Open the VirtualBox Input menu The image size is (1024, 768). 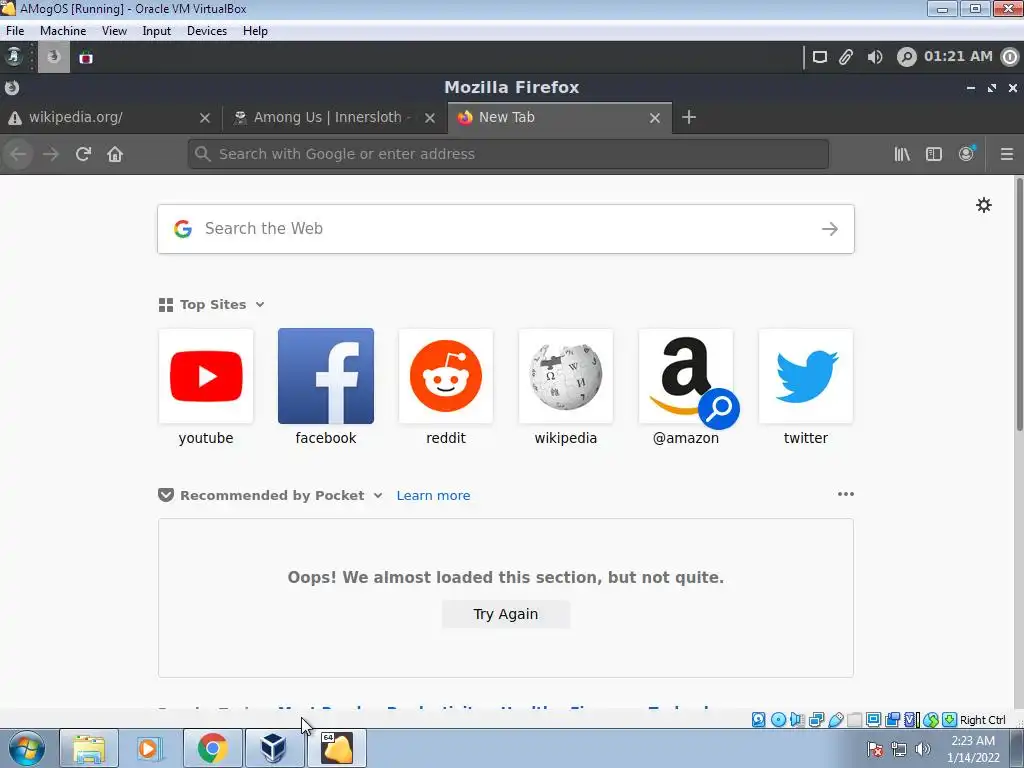[x=157, y=31]
